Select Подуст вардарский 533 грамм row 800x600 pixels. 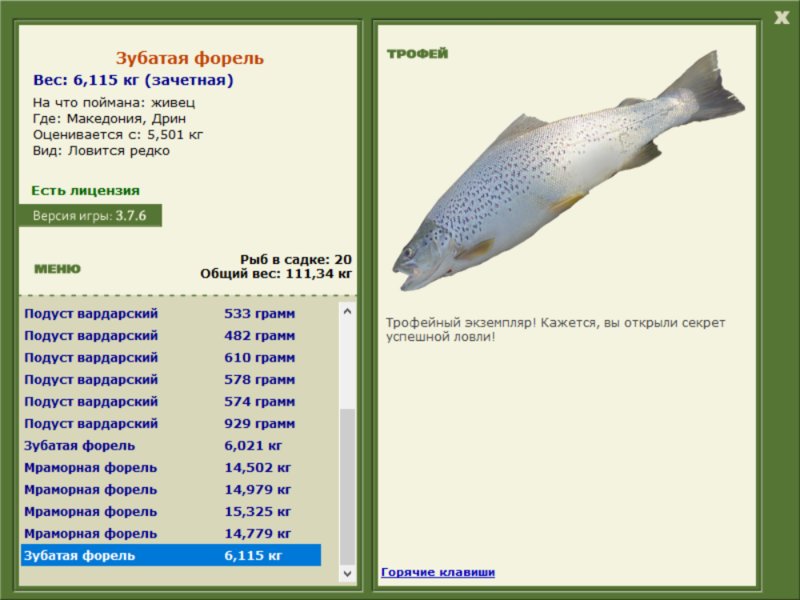(171, 313)
